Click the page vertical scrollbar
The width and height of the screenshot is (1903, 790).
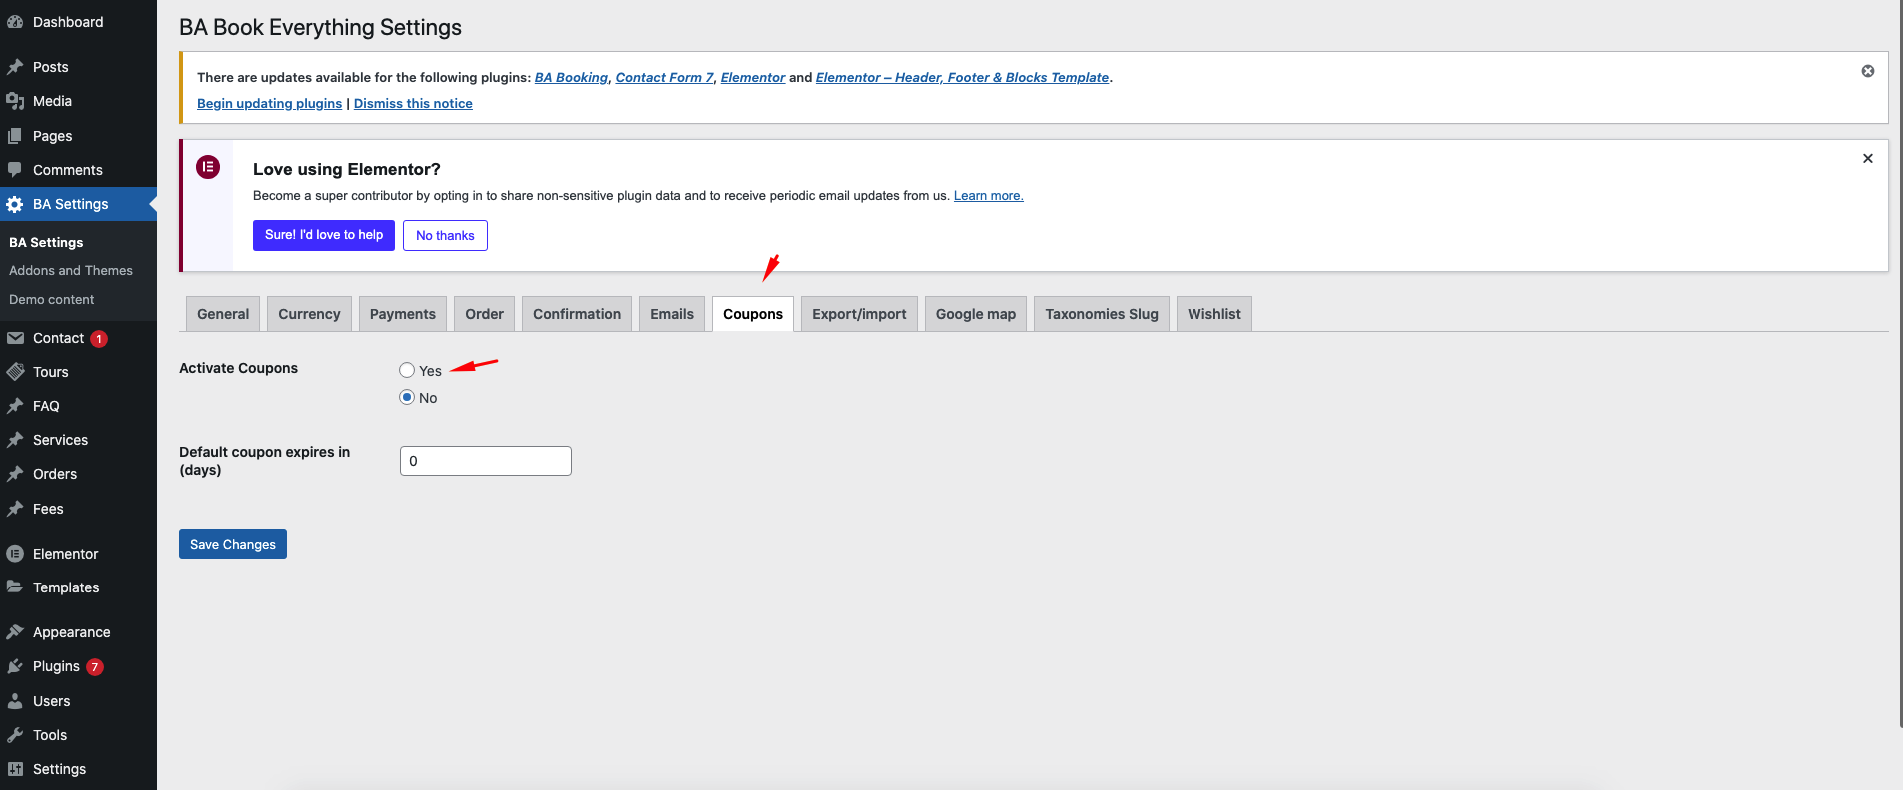[1899, 364]
